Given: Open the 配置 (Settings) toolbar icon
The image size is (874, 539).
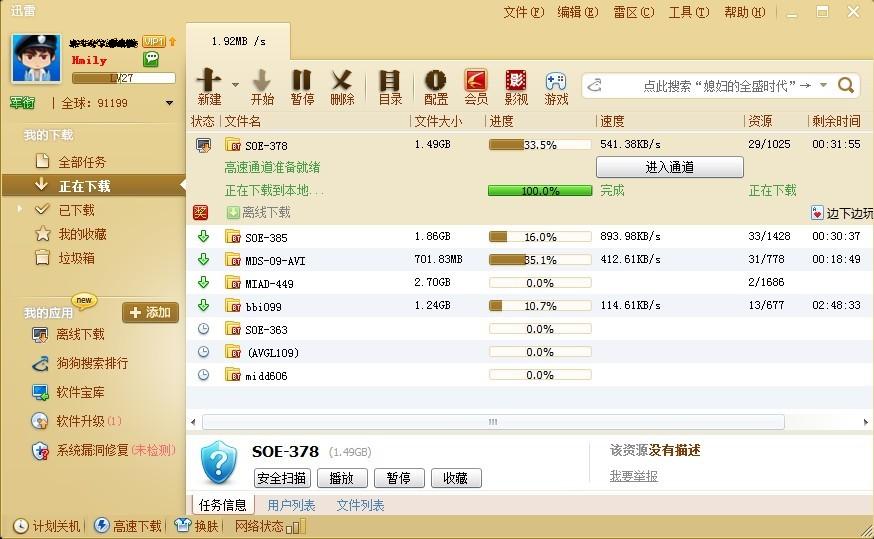Looking at the screenshot, I should click(436, 87).
